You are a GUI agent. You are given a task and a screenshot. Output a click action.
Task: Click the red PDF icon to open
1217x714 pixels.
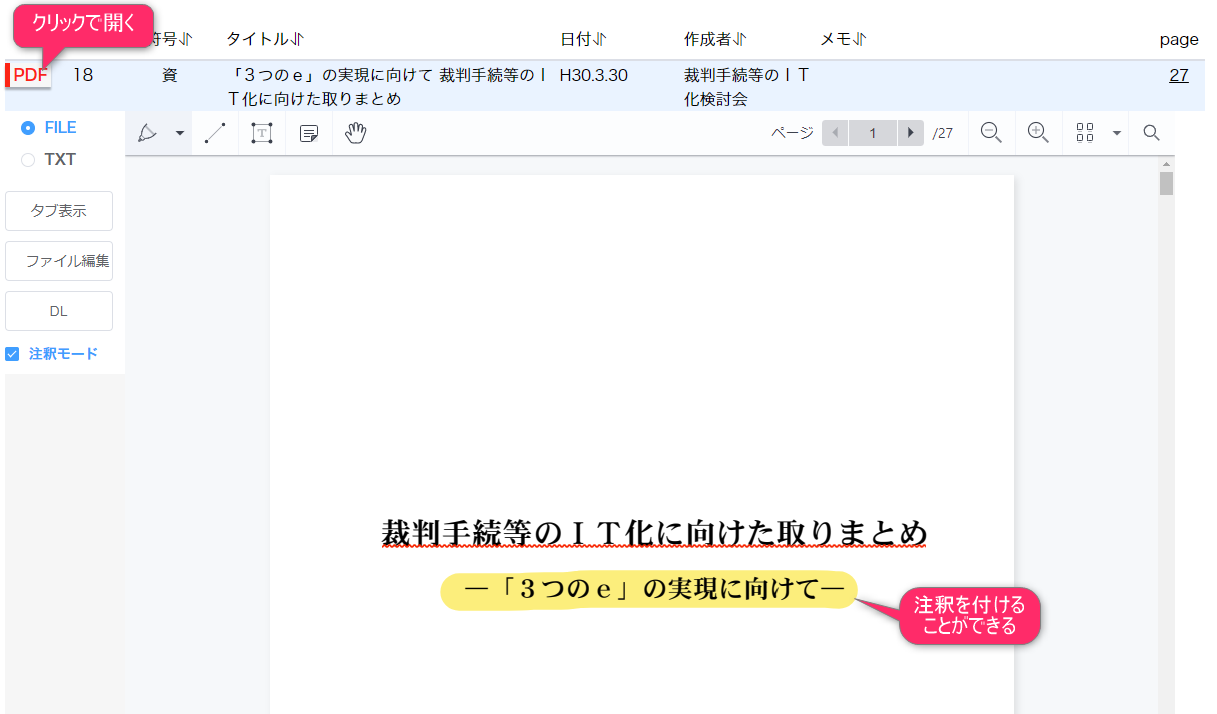(x=30, y=75)
